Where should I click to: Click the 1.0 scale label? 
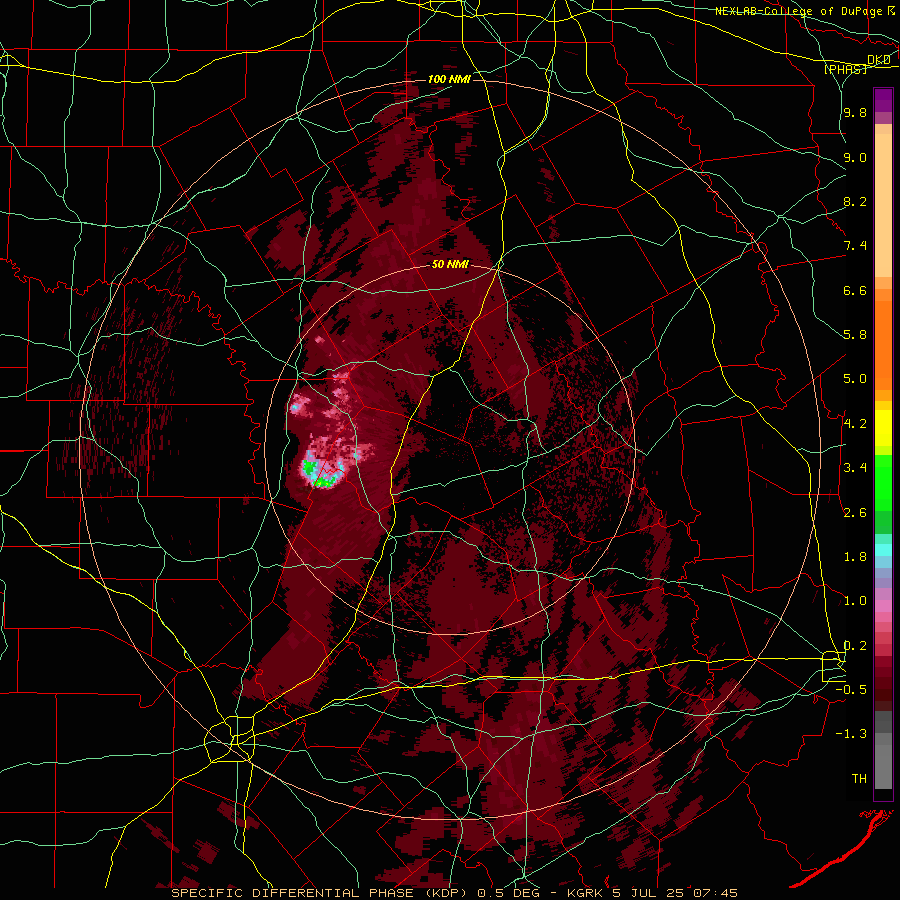tap(855, 601)
